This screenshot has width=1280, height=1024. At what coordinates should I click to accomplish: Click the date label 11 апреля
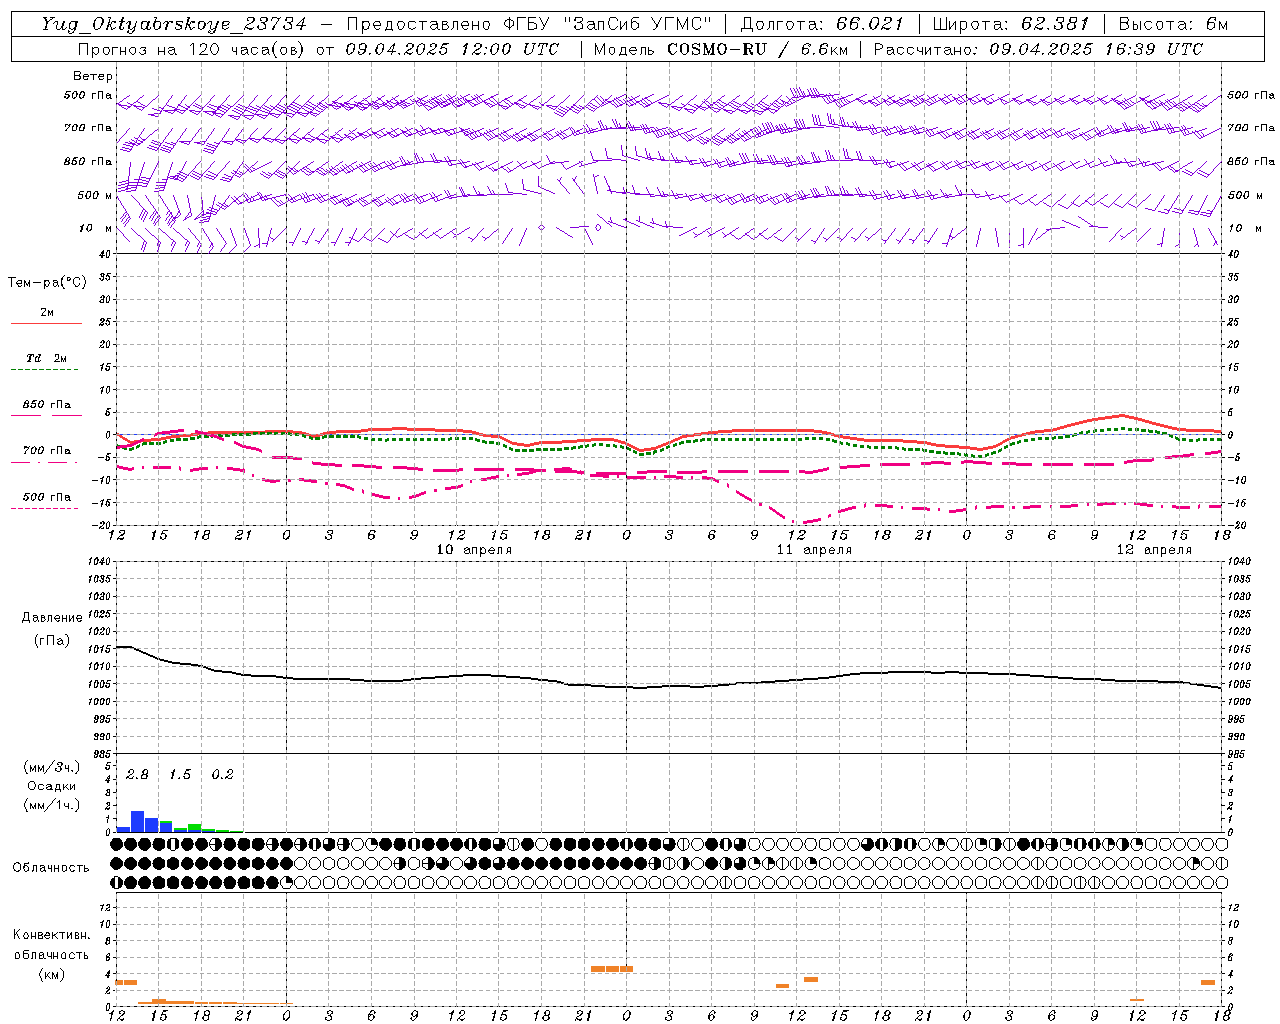[814, 550]
